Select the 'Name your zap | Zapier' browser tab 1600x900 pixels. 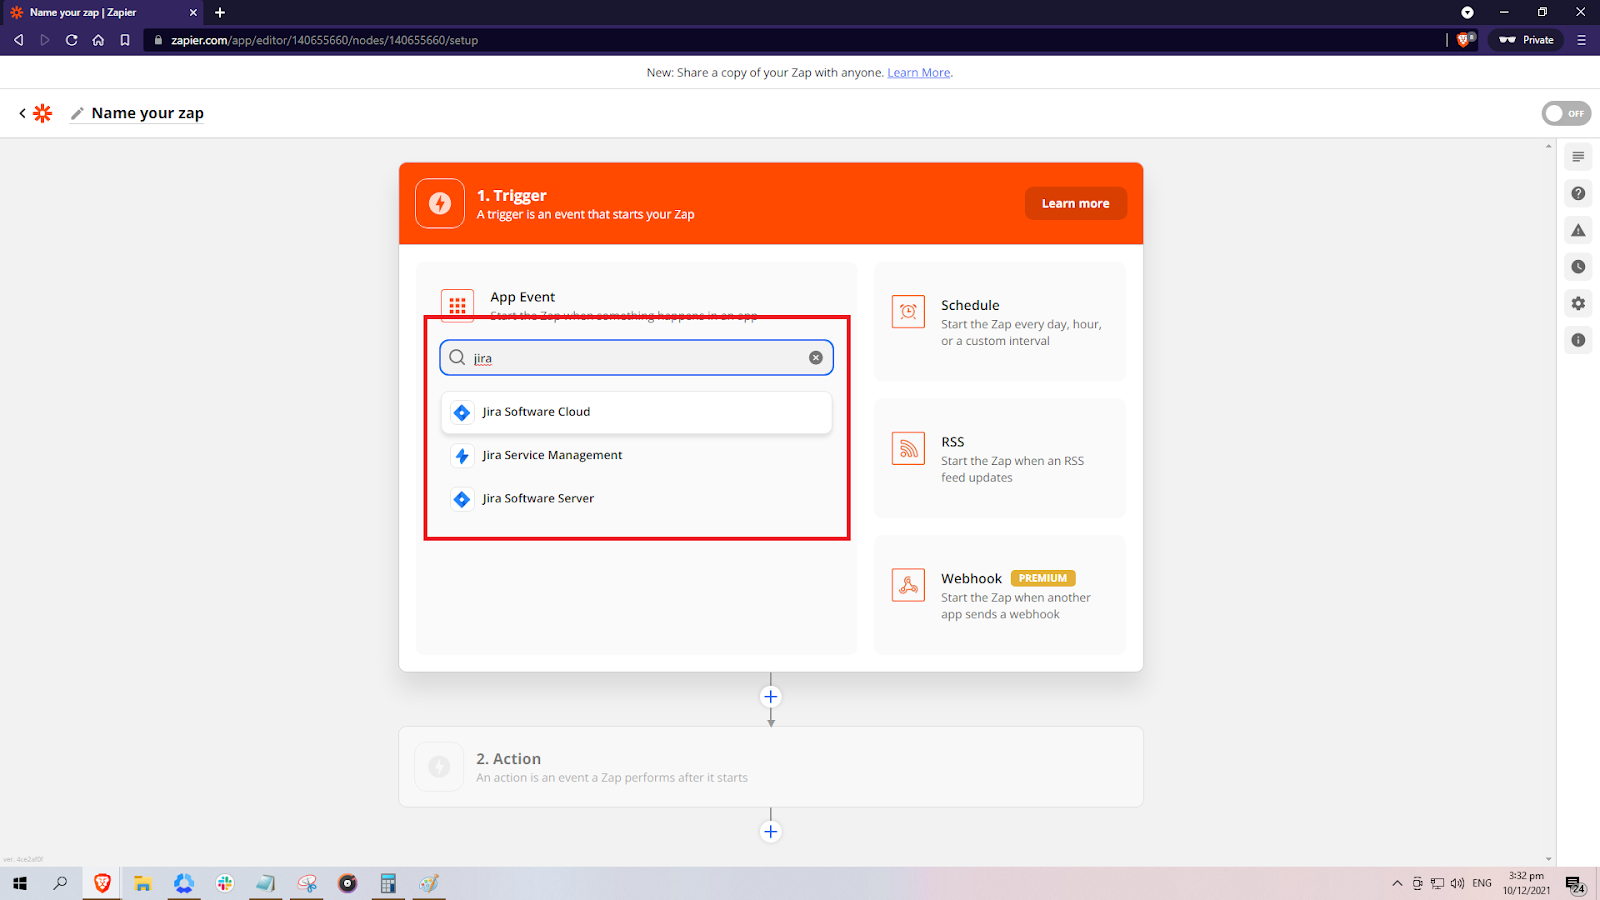tap(104, 13)
